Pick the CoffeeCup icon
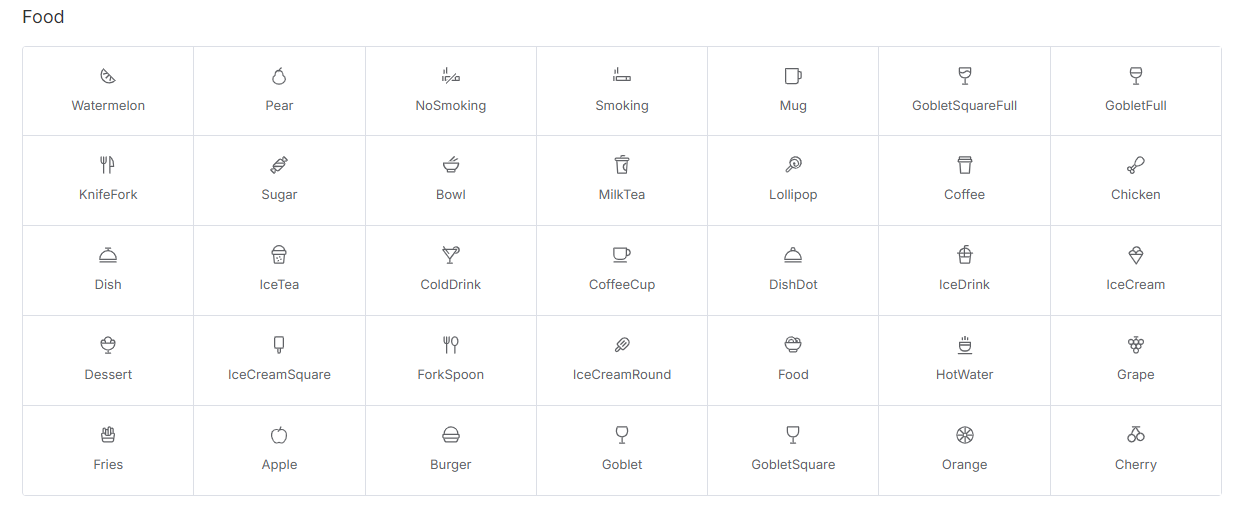This screenshot has width=1256, height=509. 622,255
